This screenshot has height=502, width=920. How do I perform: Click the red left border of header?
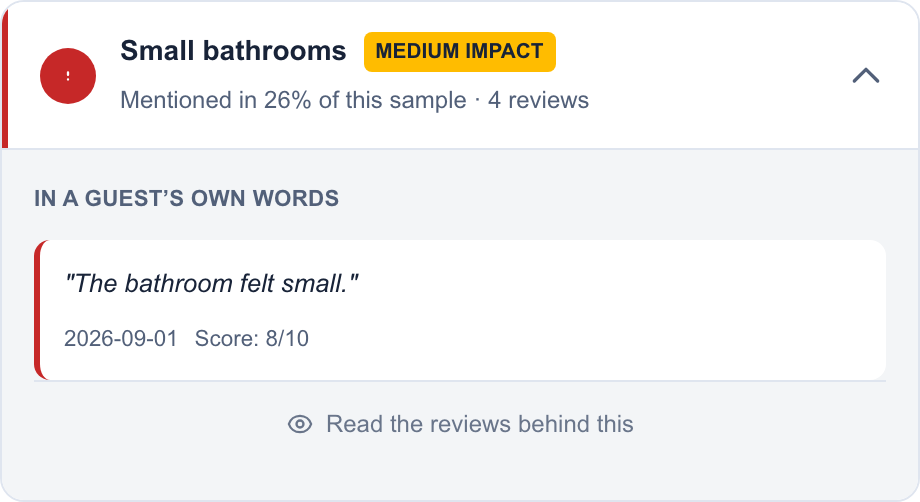[x=5, y=76]
